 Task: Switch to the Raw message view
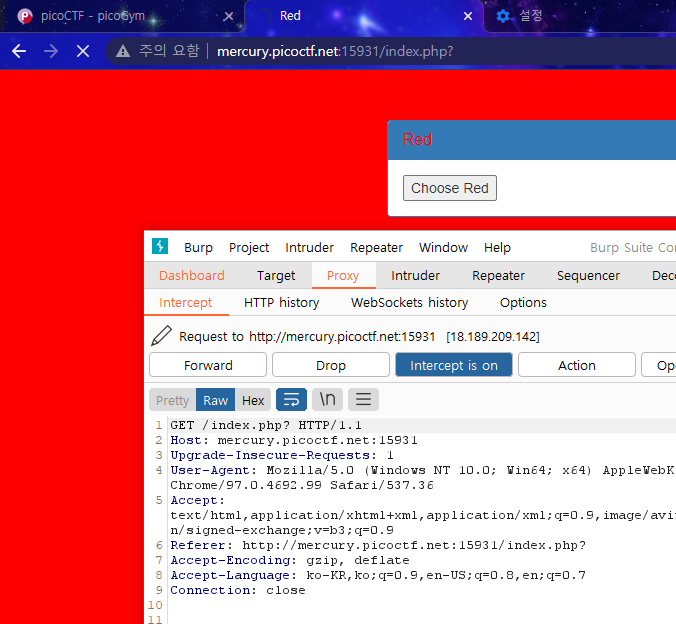pyautogui.click(x=216, y=400)
